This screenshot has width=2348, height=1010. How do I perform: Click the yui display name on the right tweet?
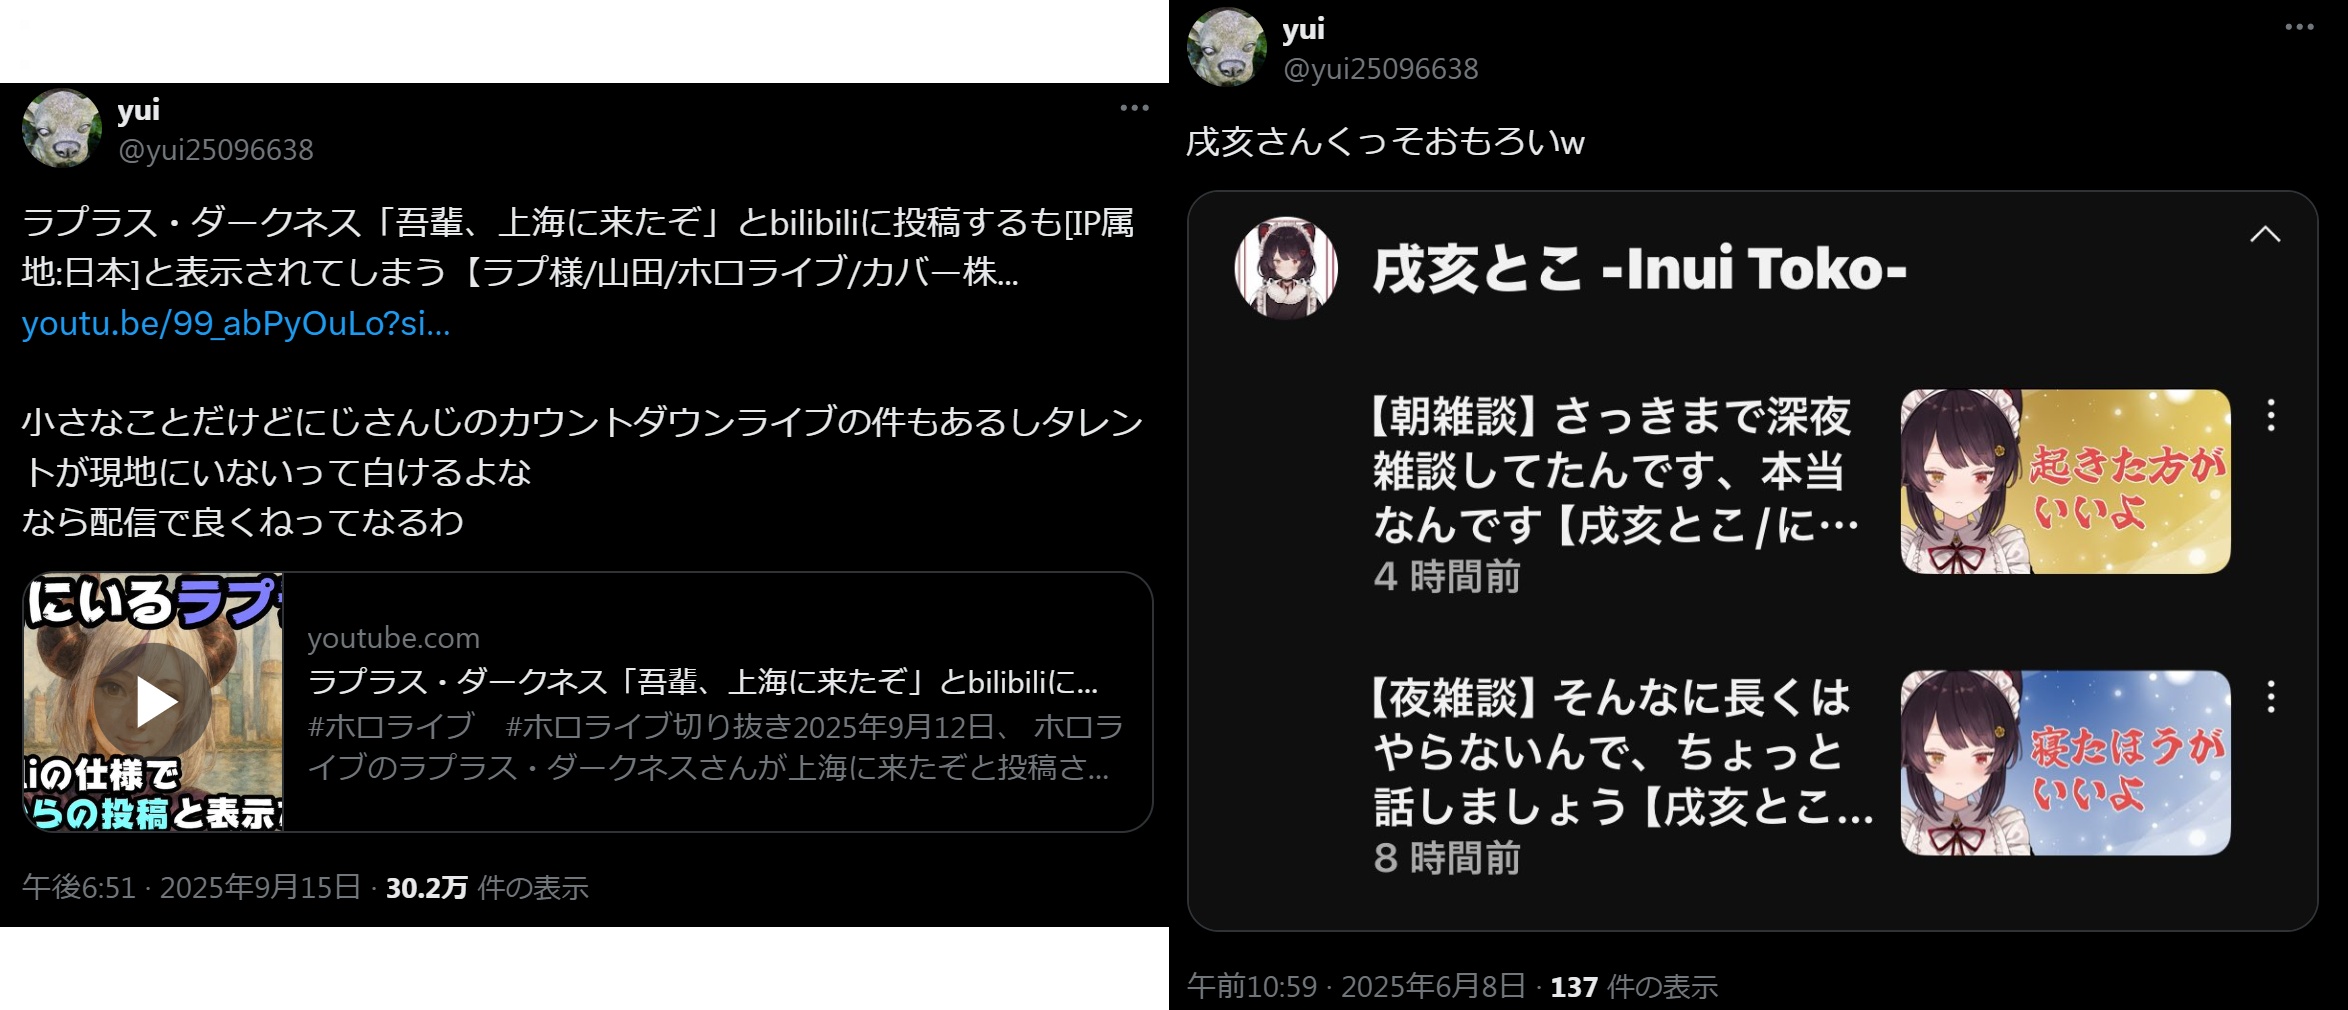tap(1303, 29)
